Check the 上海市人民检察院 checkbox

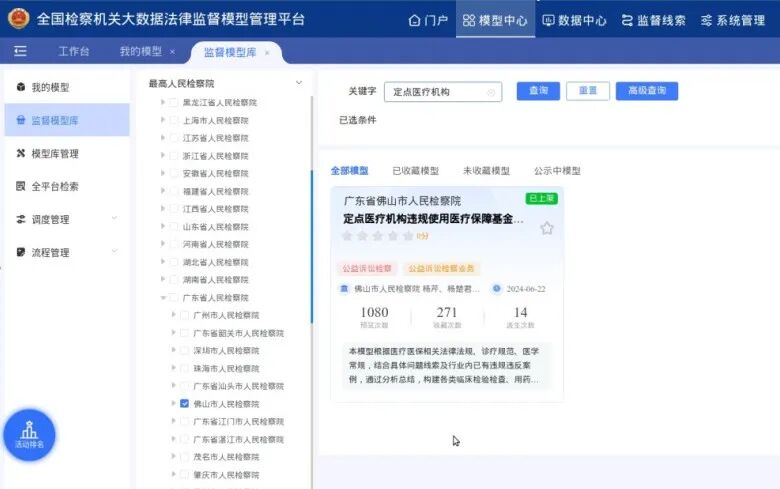[x=174, y=120]
